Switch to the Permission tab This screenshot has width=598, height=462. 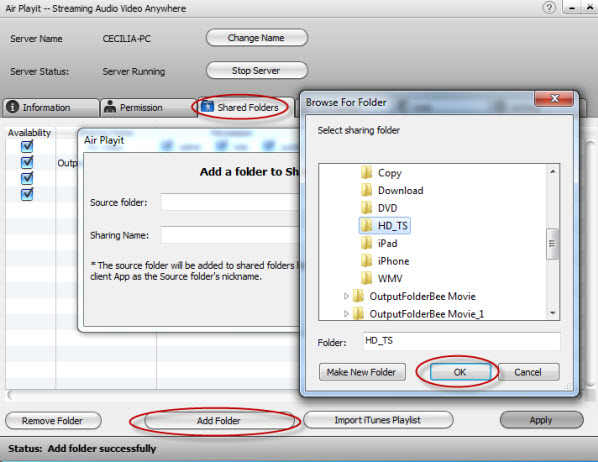click(148, 108)
